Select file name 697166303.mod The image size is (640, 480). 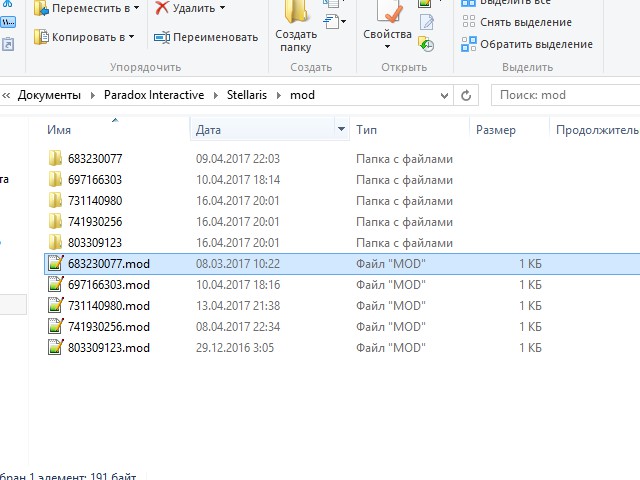coord(109,284)
